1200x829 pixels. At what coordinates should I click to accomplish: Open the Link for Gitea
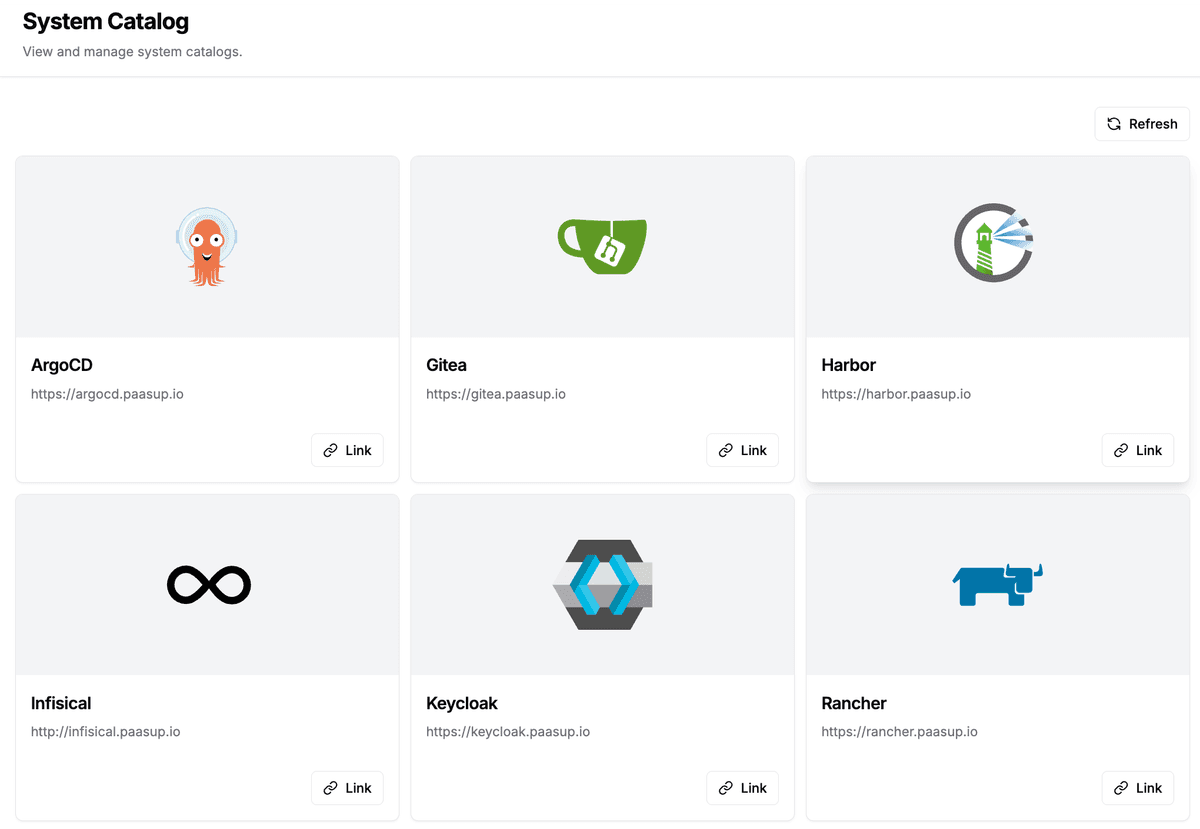point(742,450)
